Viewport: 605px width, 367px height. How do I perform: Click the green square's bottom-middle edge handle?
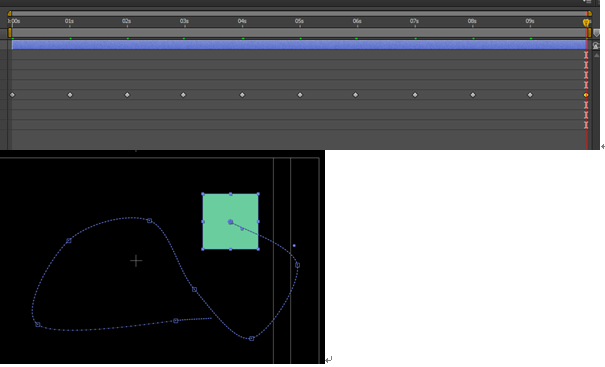[x=231, y=249]
